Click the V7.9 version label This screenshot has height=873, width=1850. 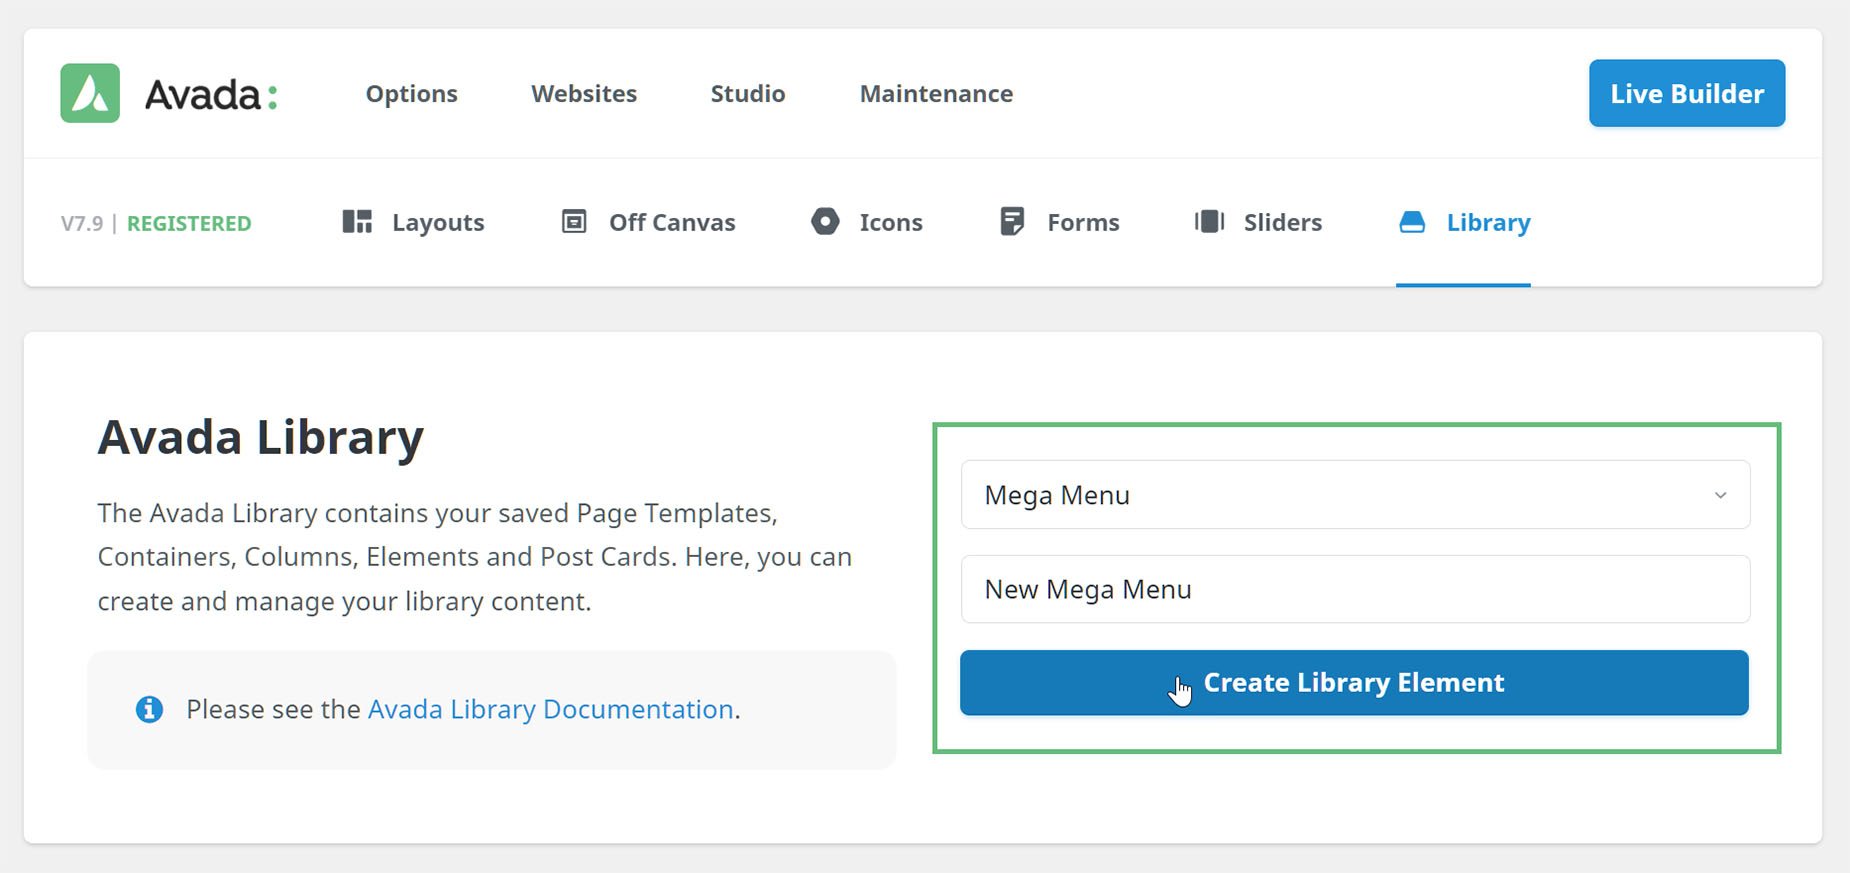(82, 223)
